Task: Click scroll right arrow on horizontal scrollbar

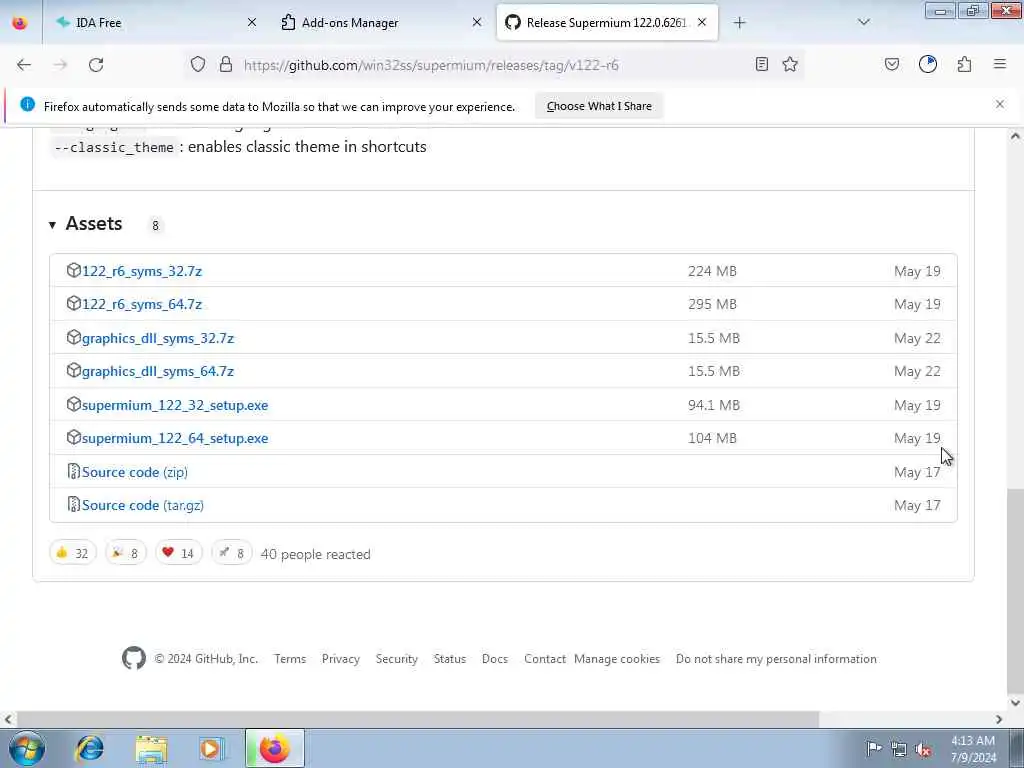Action: click(999, 719)
